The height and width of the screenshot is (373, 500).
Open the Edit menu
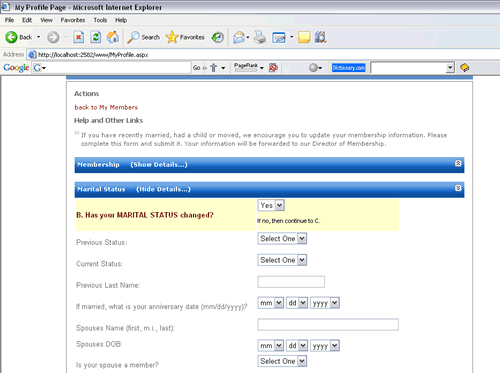[x=27, y=20]
